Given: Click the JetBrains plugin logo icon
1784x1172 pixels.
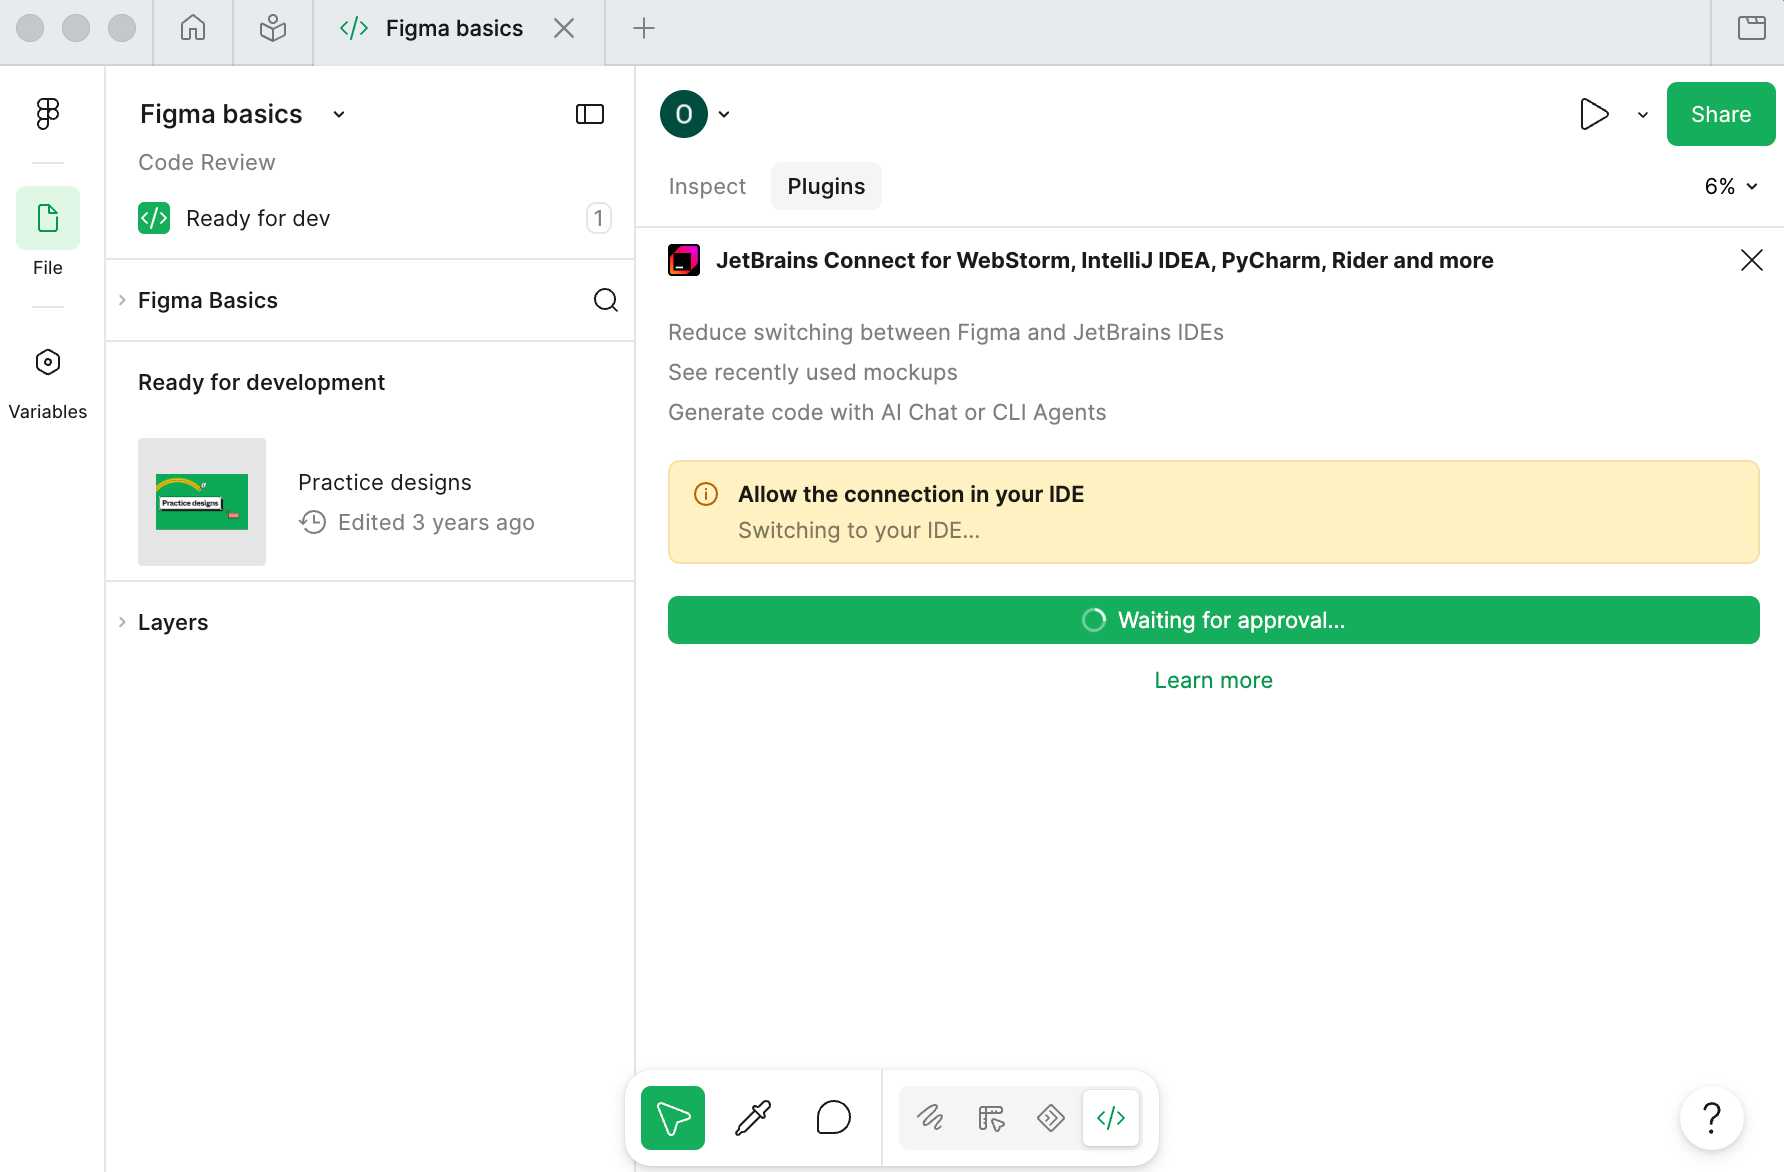Looking at the screenshot, I should (684, 260).
